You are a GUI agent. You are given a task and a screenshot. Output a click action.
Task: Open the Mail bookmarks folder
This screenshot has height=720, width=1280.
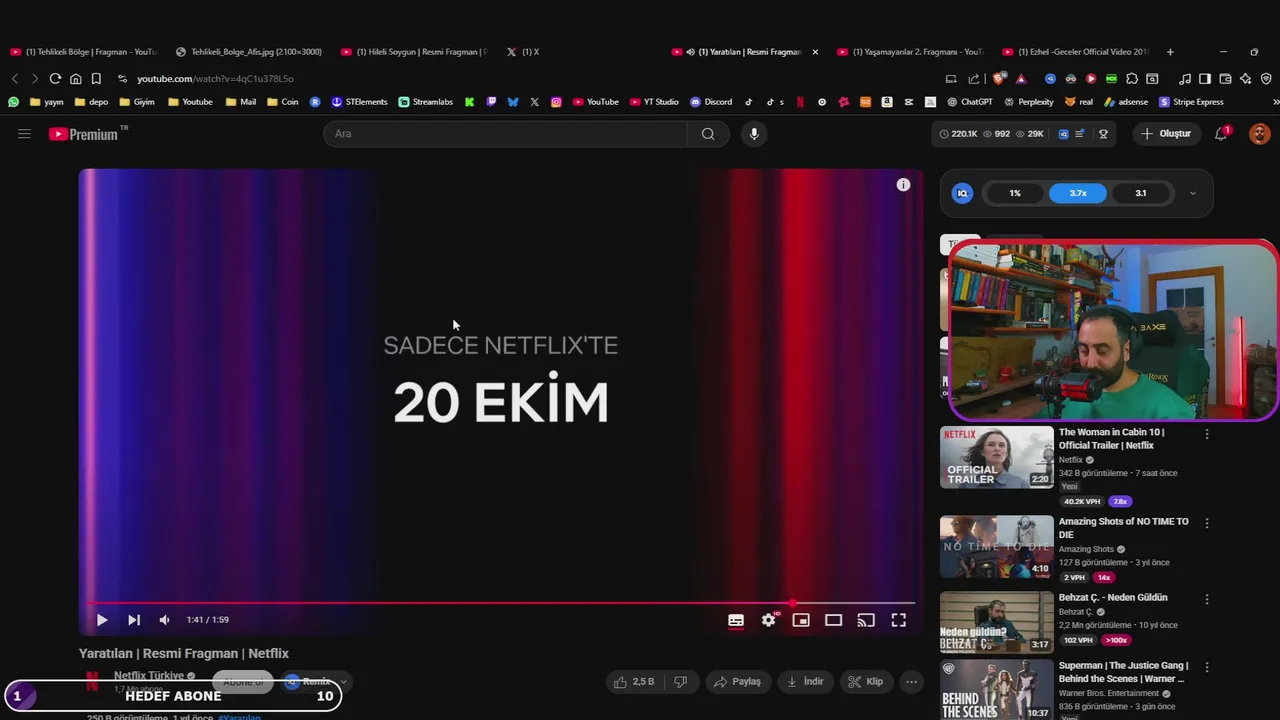point(240,102)
